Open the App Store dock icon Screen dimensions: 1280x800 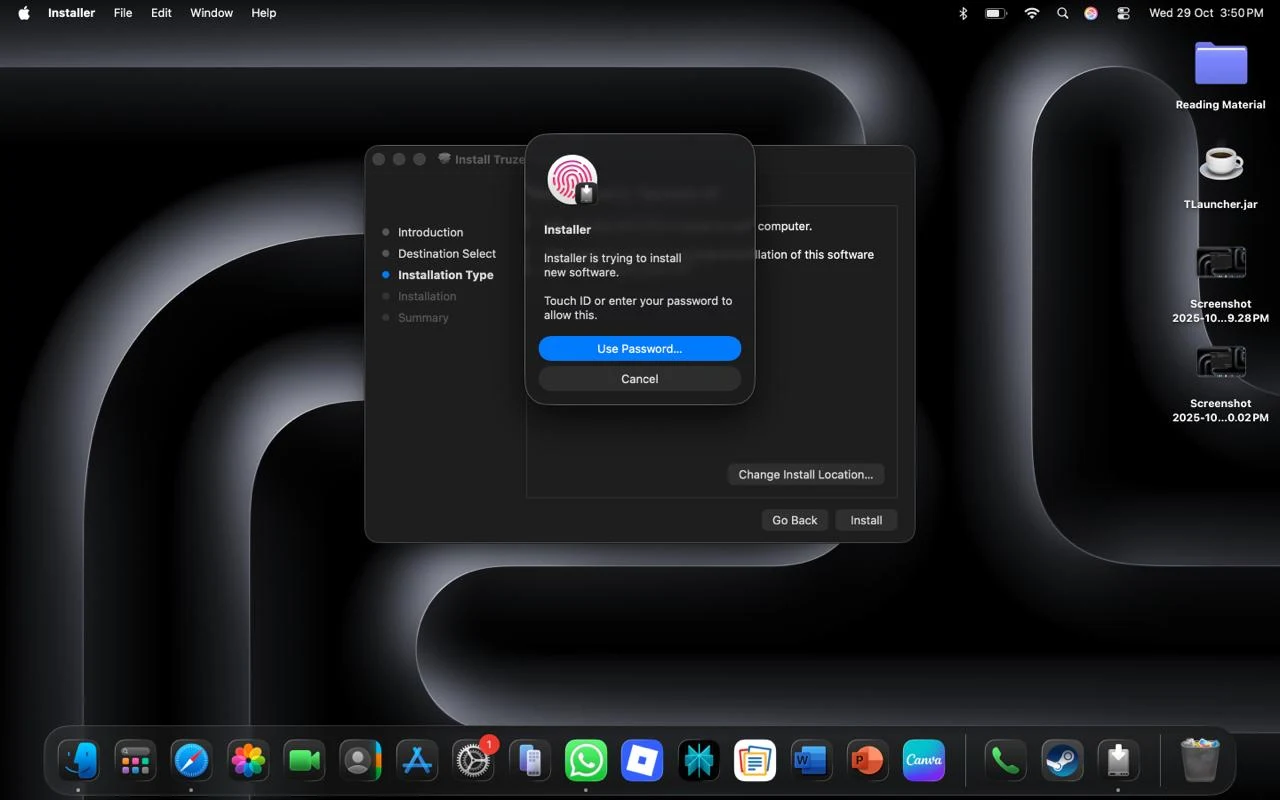click(417, 761)
